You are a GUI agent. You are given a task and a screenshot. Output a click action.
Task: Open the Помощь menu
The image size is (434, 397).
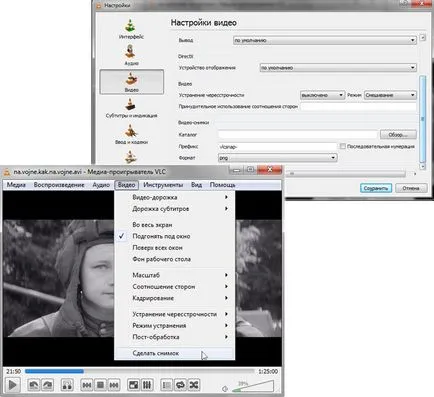[222, 185]
